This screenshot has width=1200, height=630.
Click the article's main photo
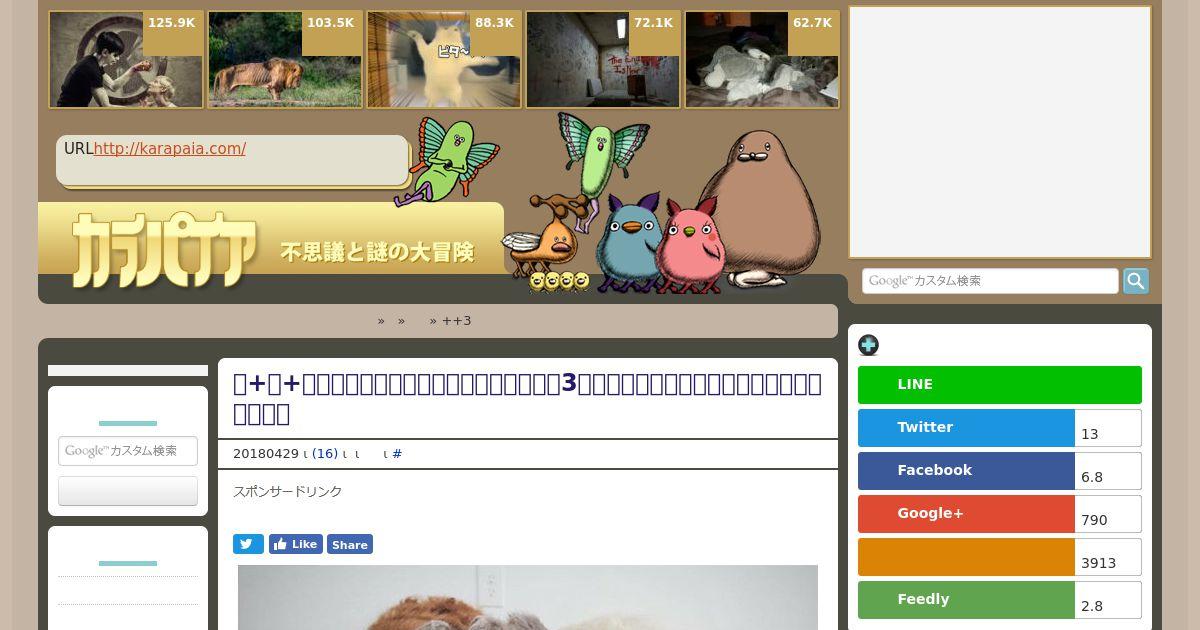(528, 597)
